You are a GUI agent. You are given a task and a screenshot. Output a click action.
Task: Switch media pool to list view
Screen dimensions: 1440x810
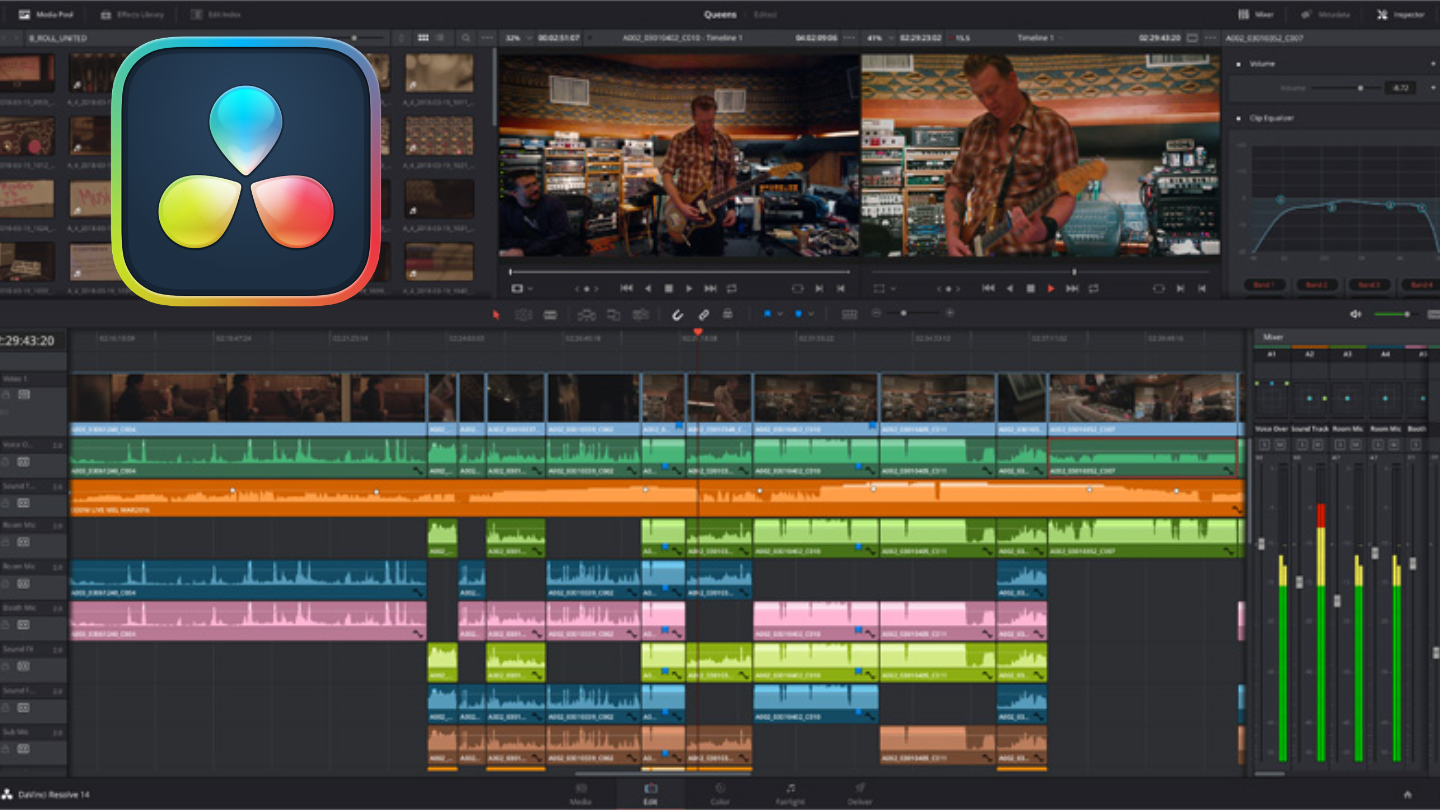pyautogui.click(x=442, y=38)
